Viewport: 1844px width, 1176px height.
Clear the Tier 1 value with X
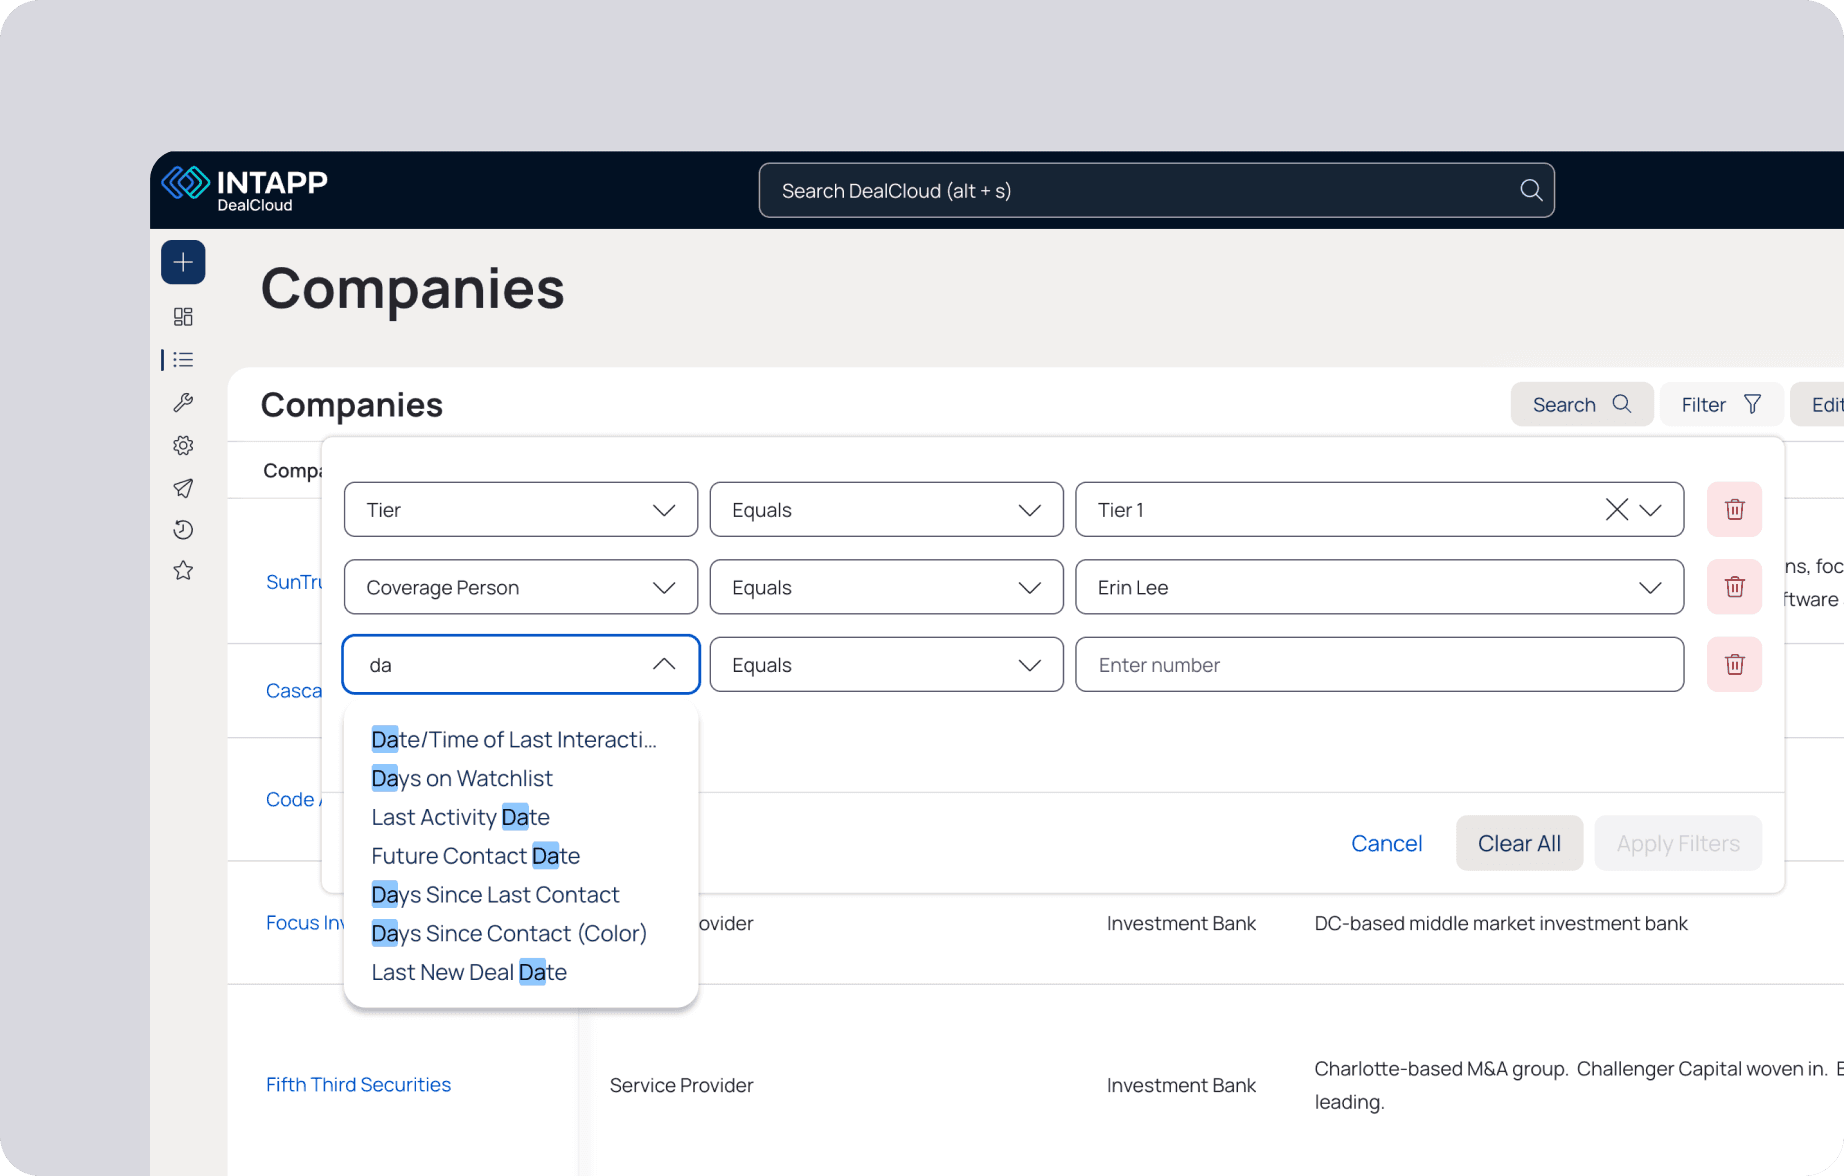click(x=1616, y=510)
